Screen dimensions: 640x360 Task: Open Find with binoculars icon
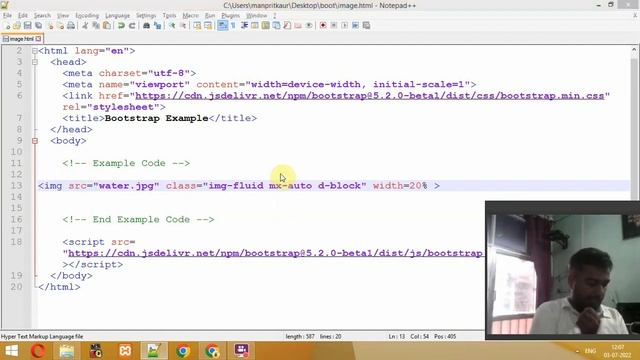(146, 26)
